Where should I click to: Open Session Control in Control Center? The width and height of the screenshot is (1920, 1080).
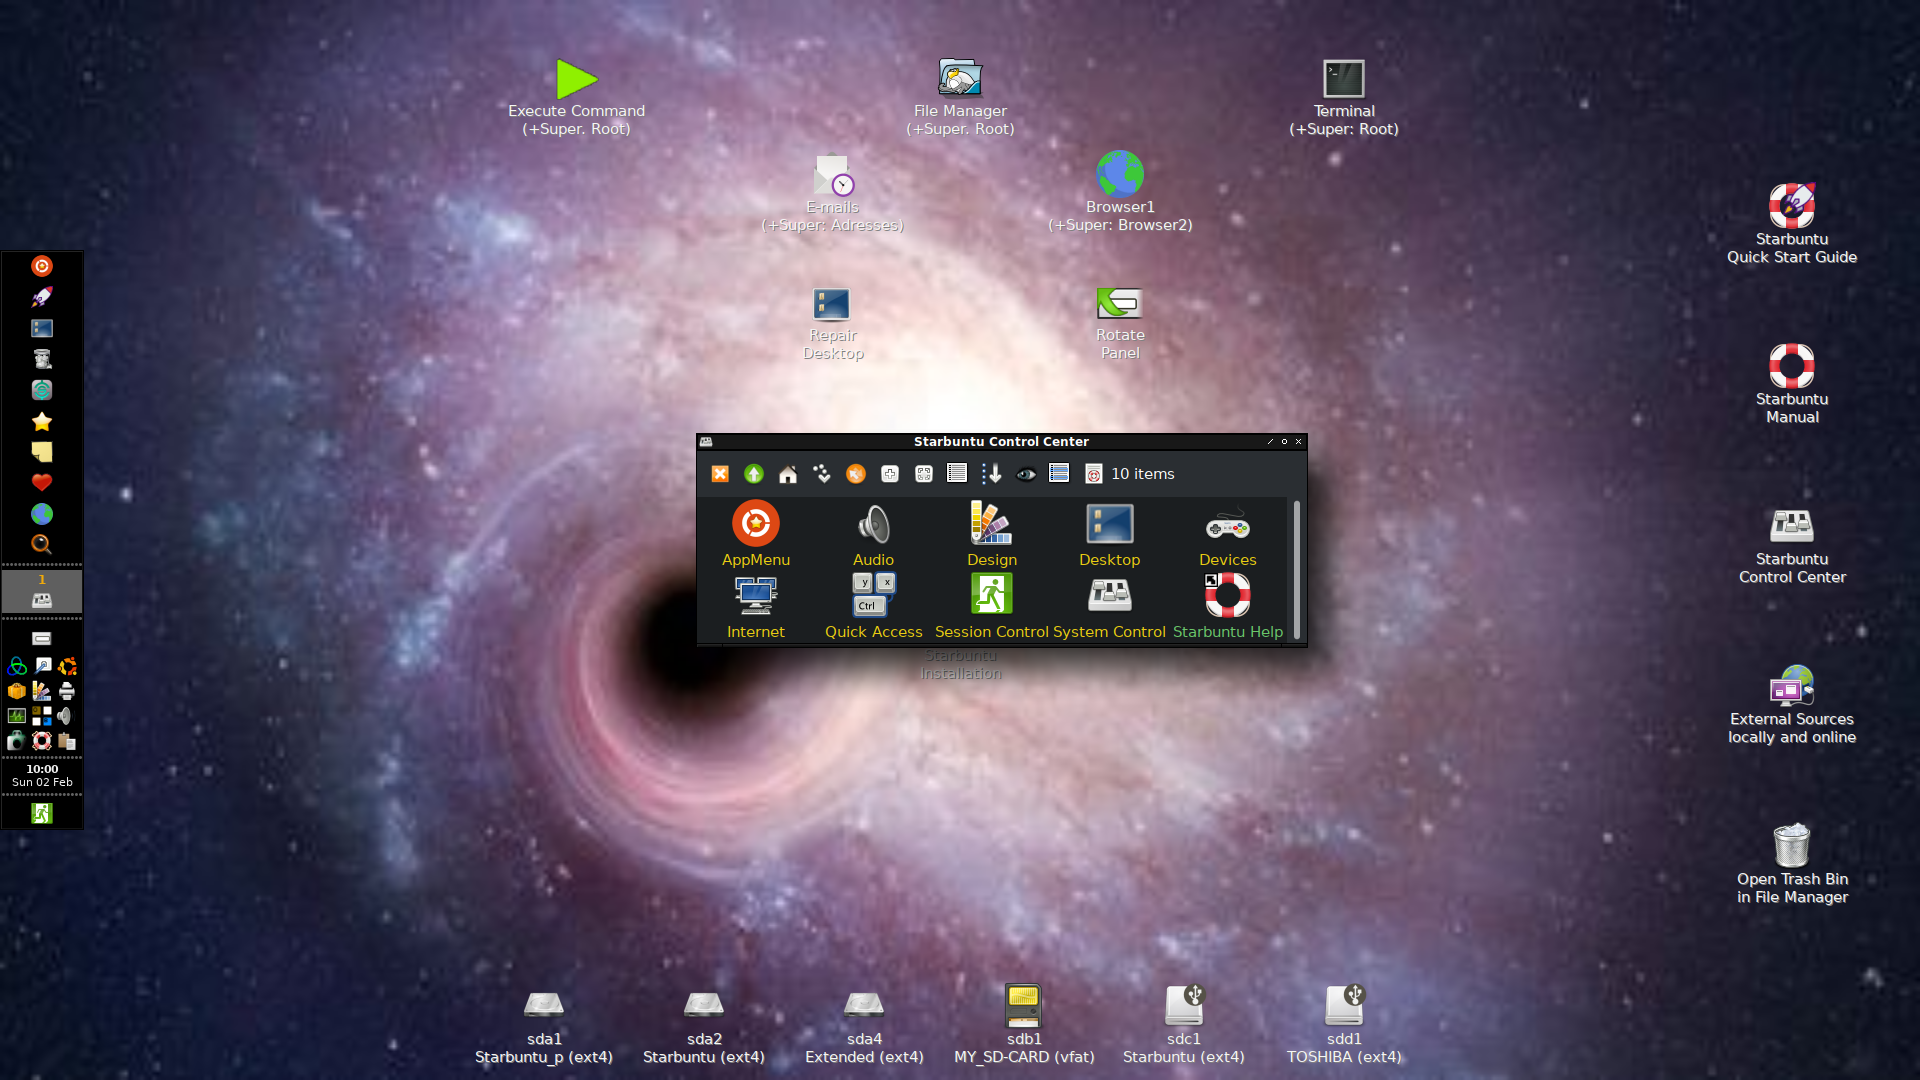click(991, 596)
